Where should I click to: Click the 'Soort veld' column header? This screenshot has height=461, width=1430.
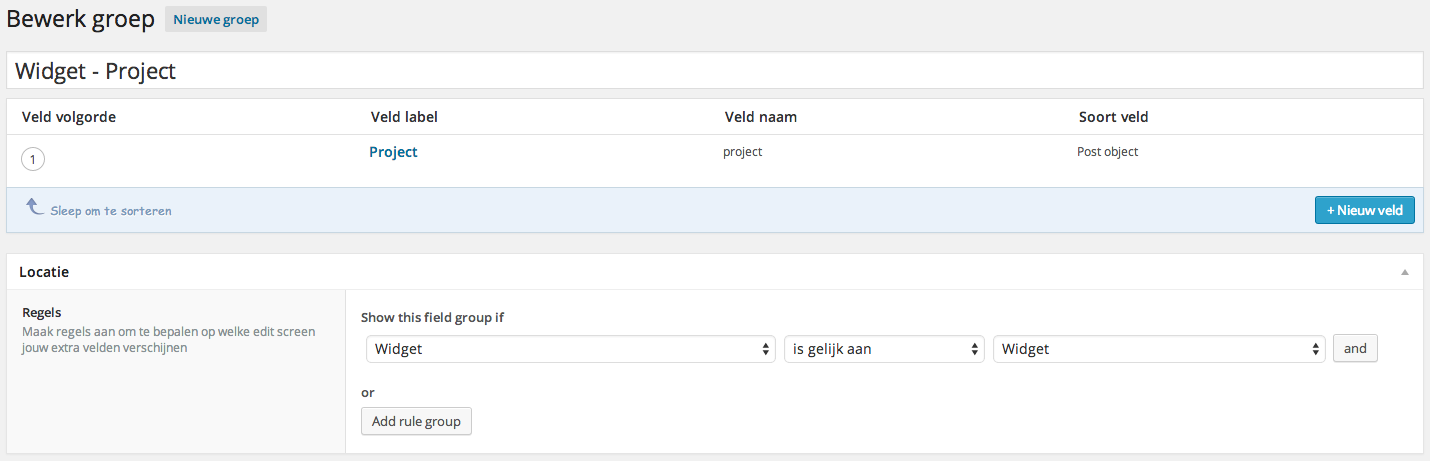pyautogui.click(x=1113, y=117)
